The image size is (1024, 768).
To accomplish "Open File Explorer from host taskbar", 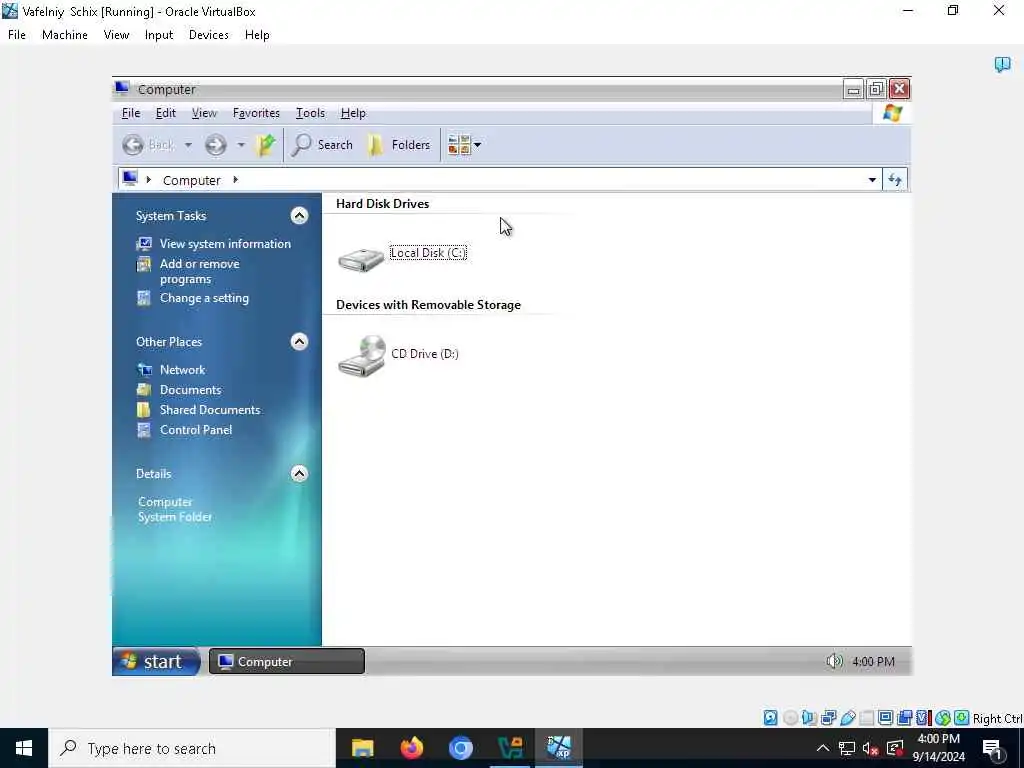I will pos(362,748).
